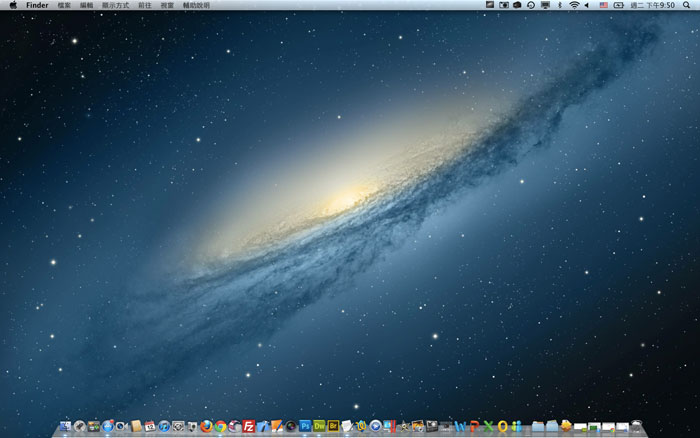Viewport: 700px width, 438px height.
Task: Open the Finder application menu
Action: pos(37,5)
